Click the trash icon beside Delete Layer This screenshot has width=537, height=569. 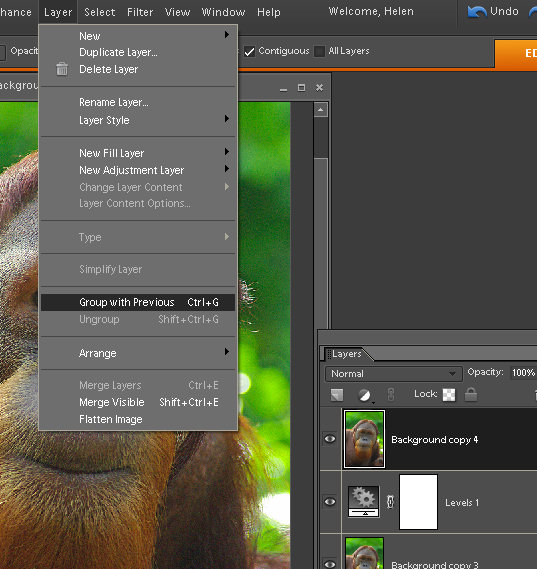click(x=62, y=69)
